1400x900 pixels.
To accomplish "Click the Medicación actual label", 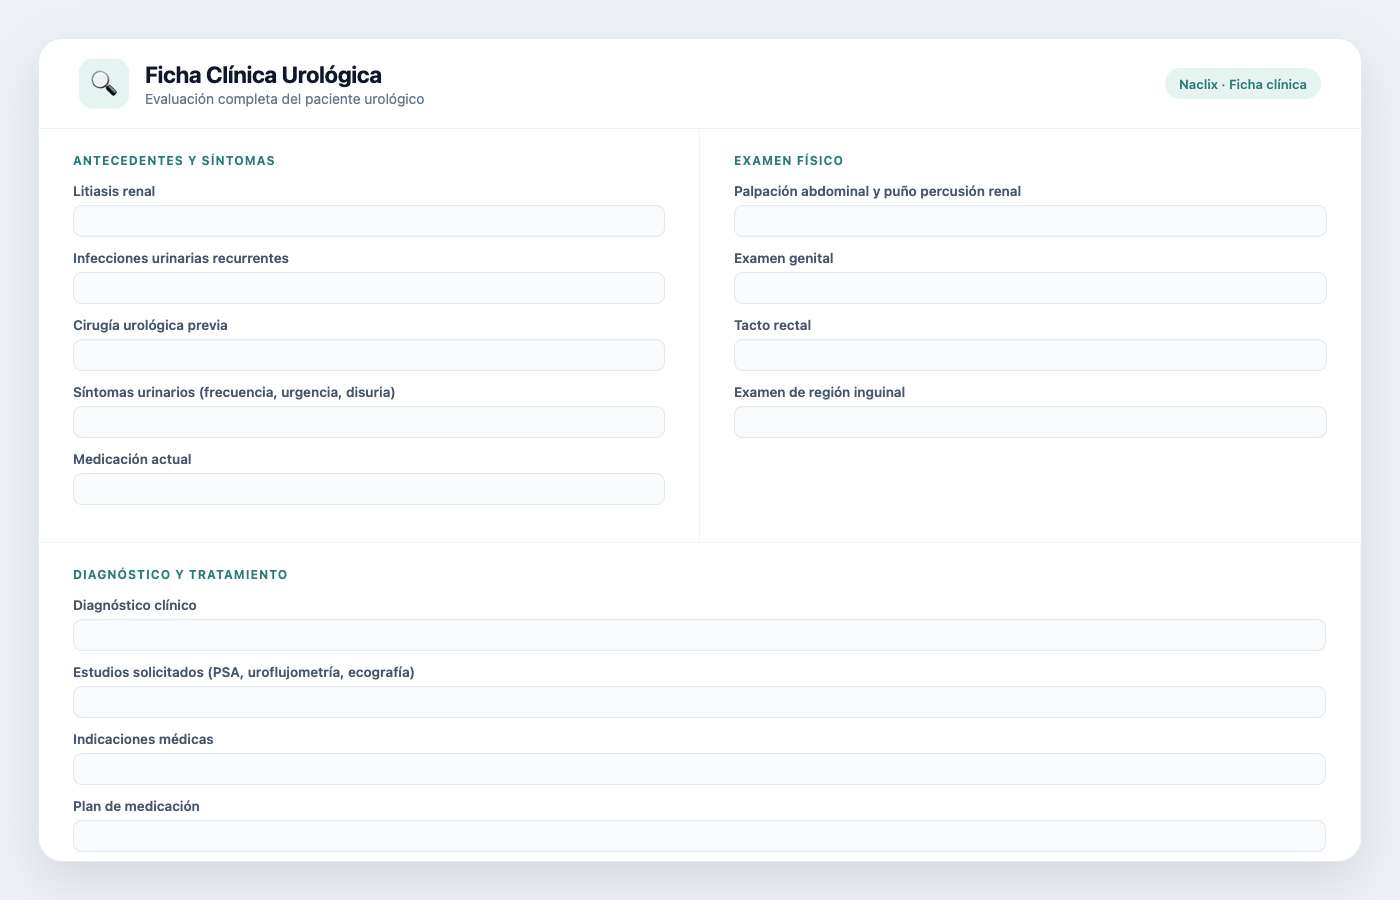I will pyautogui.click(x=132, y=459).
